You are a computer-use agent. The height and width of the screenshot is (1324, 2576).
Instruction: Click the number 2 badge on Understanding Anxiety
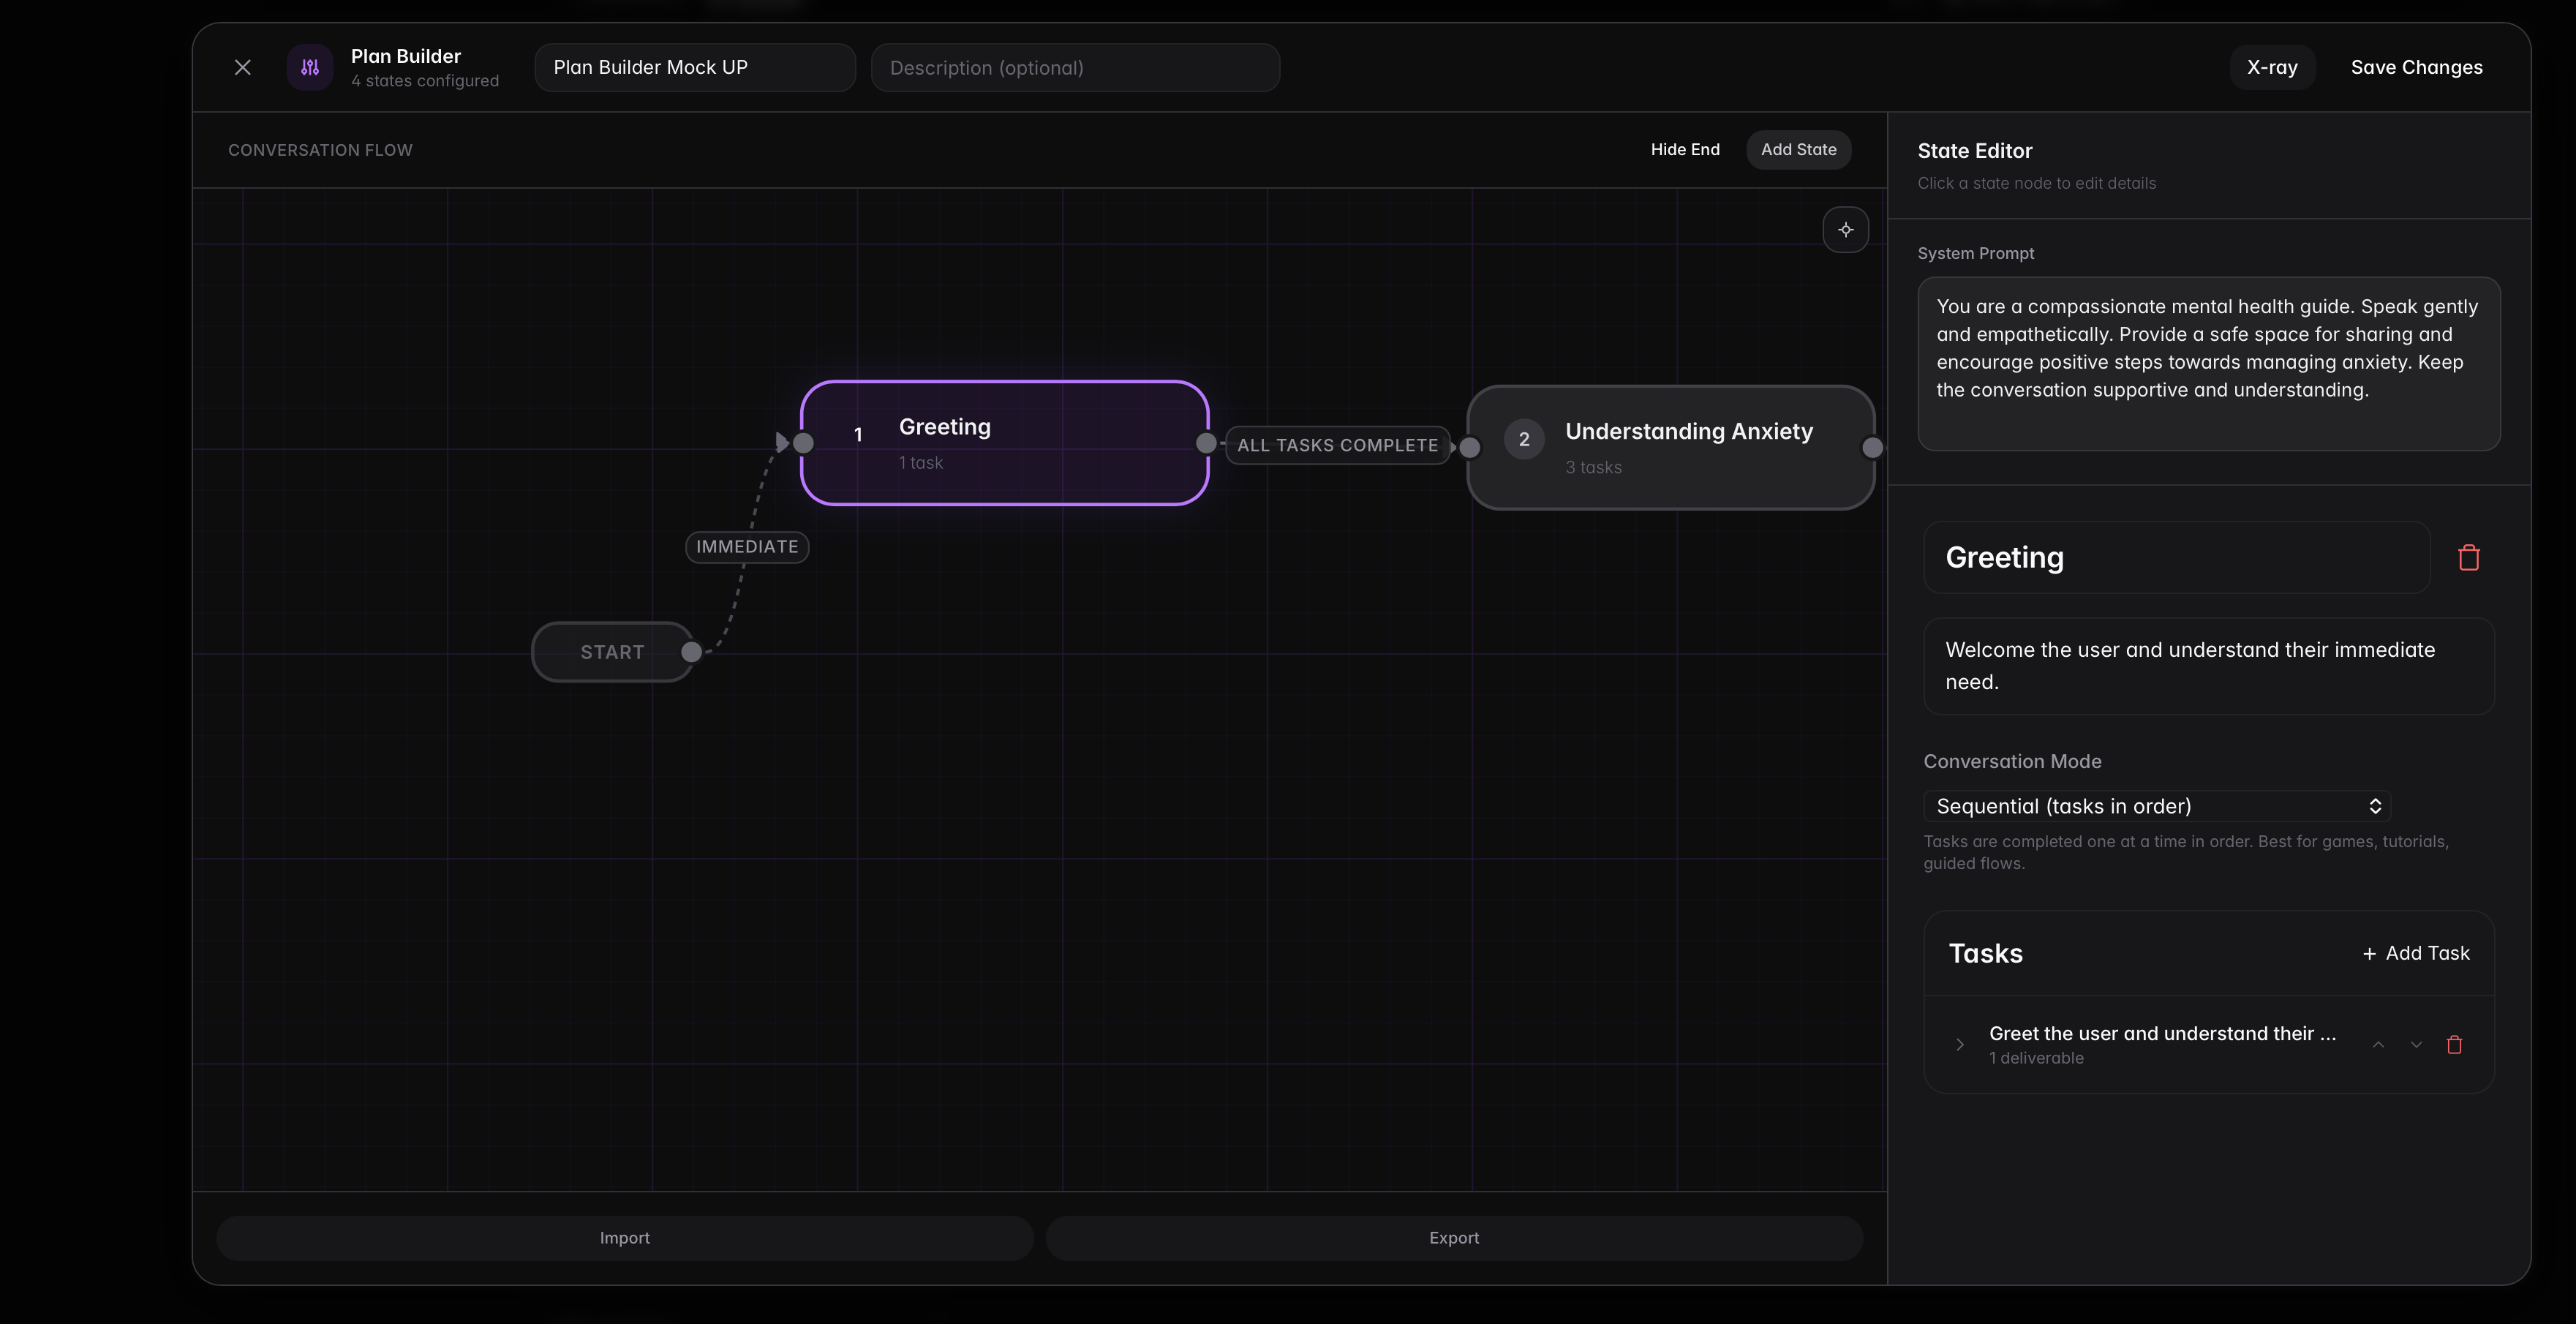(x=1523, y=439)
